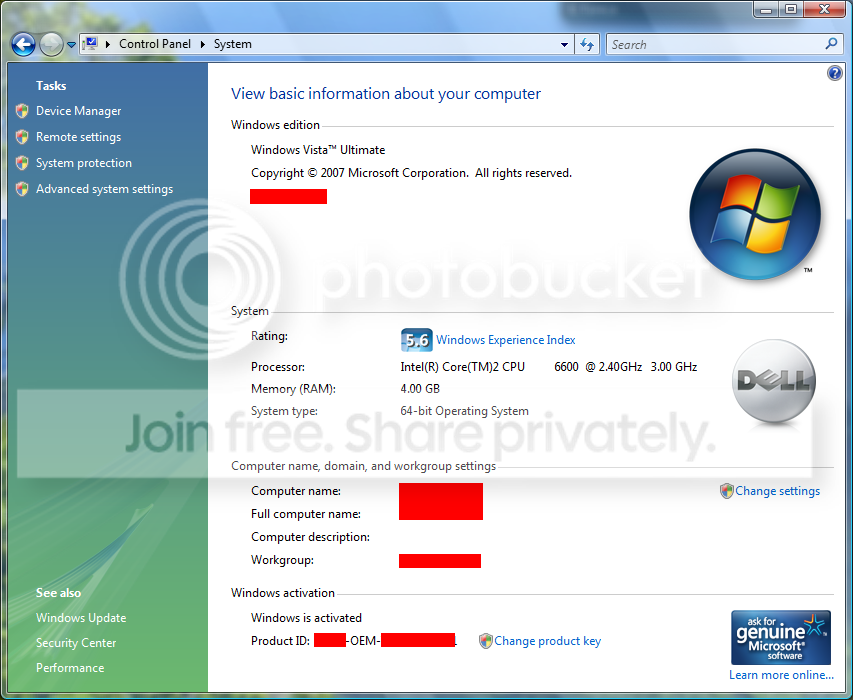Open the address bar history dropdown
This screenshot has width=853, height=700.
565,45
